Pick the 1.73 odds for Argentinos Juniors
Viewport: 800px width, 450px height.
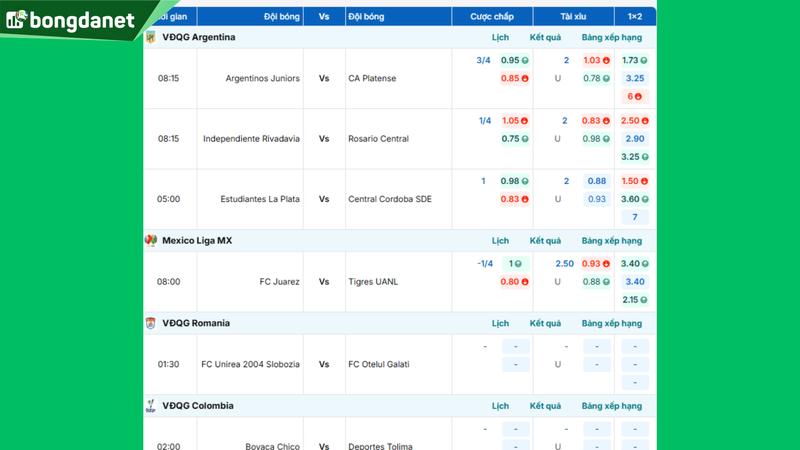coord(634,60)
